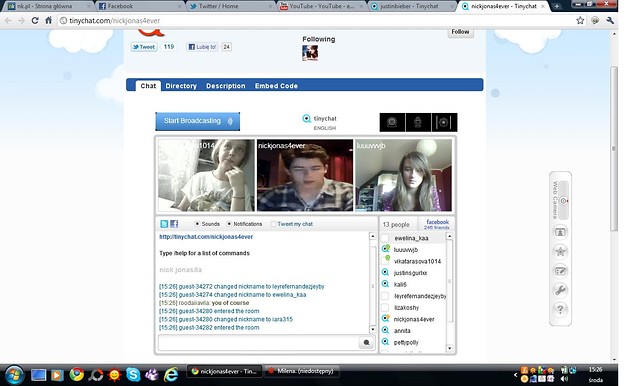Screen dimensions: 640x386
Task: Switch to the YouTube browser tab
Action: tap(322, 6)
